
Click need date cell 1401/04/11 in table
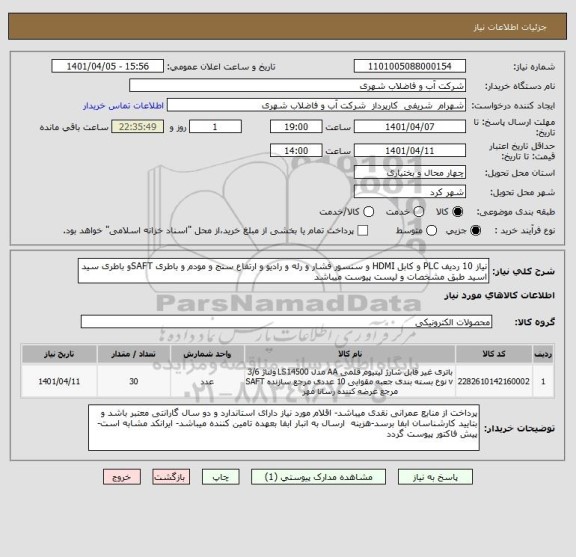[59, 381]
